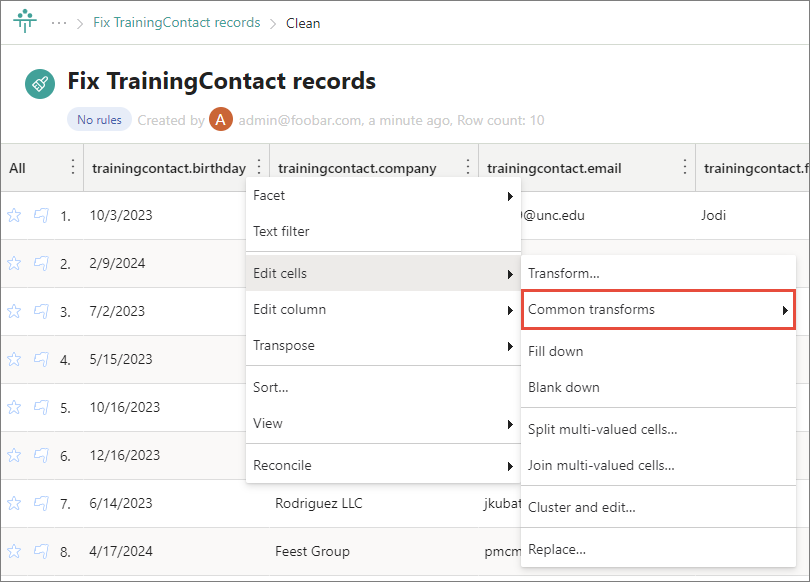The height and width of the screenshot is (582, 810).
Task: Star row 8 in the grid
Action: [14, 551]
